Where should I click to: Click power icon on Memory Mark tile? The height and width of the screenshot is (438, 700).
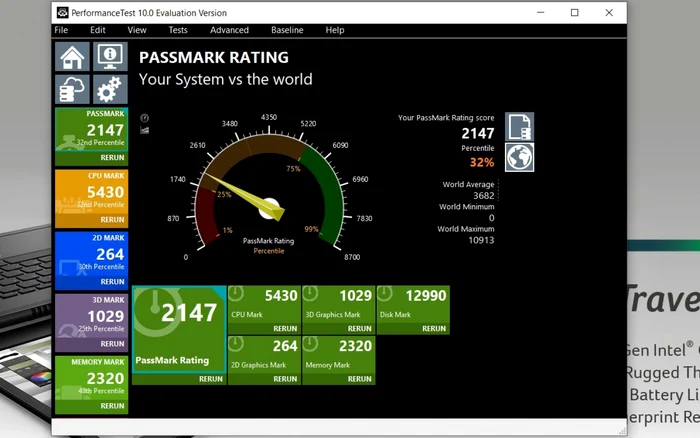pos(311,344)
